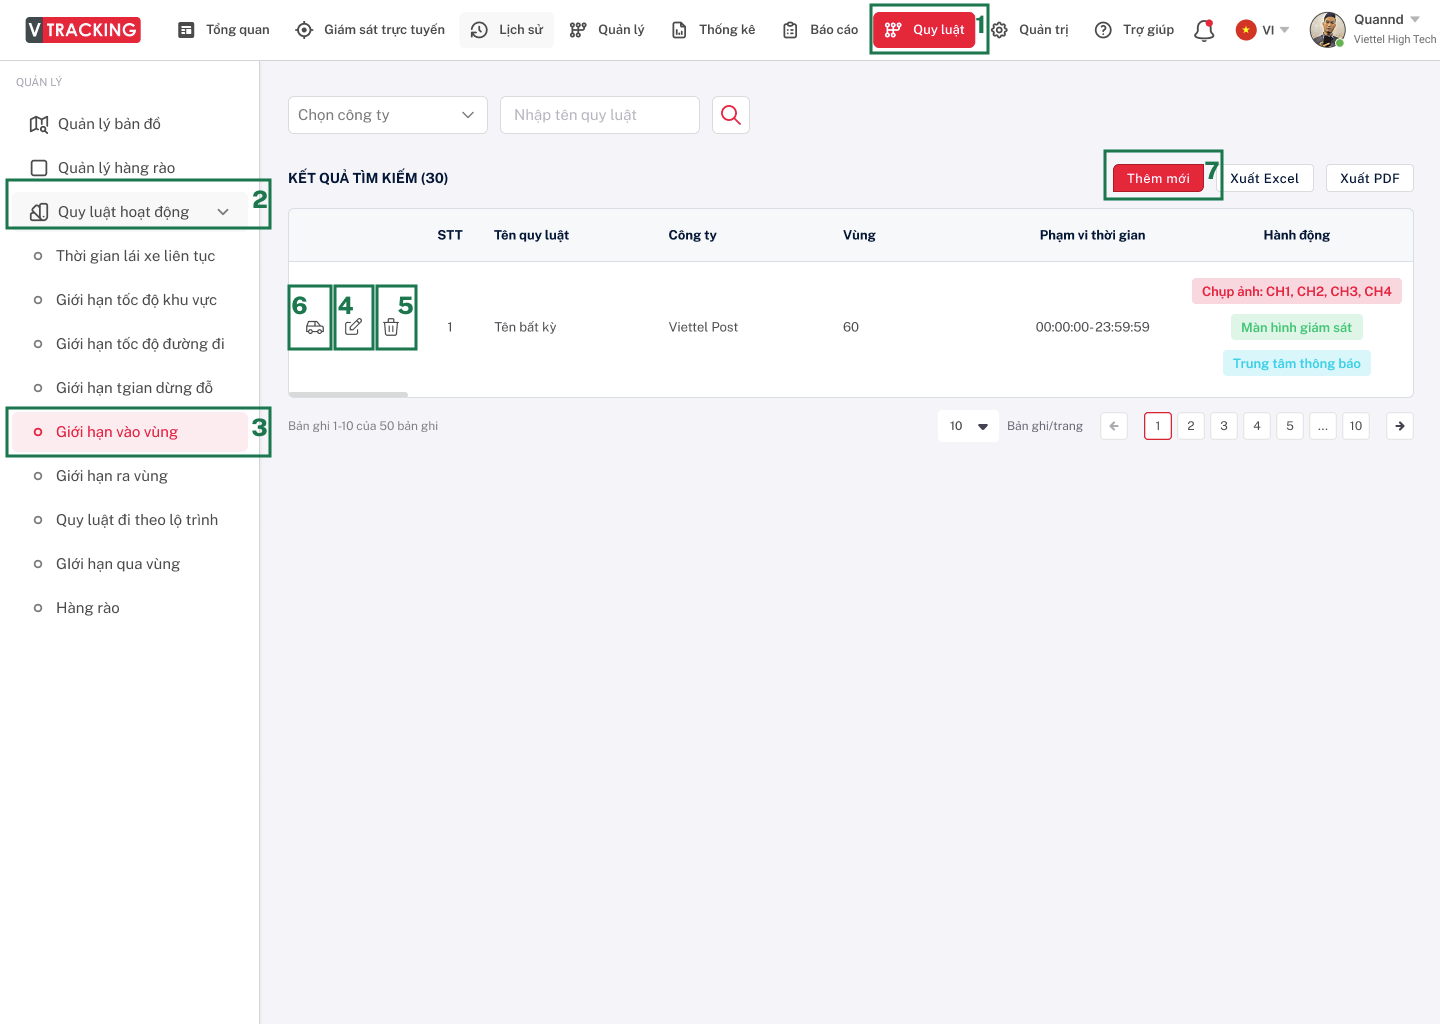
Task: Click the pagination ellipsis button
Action: 1323,426
